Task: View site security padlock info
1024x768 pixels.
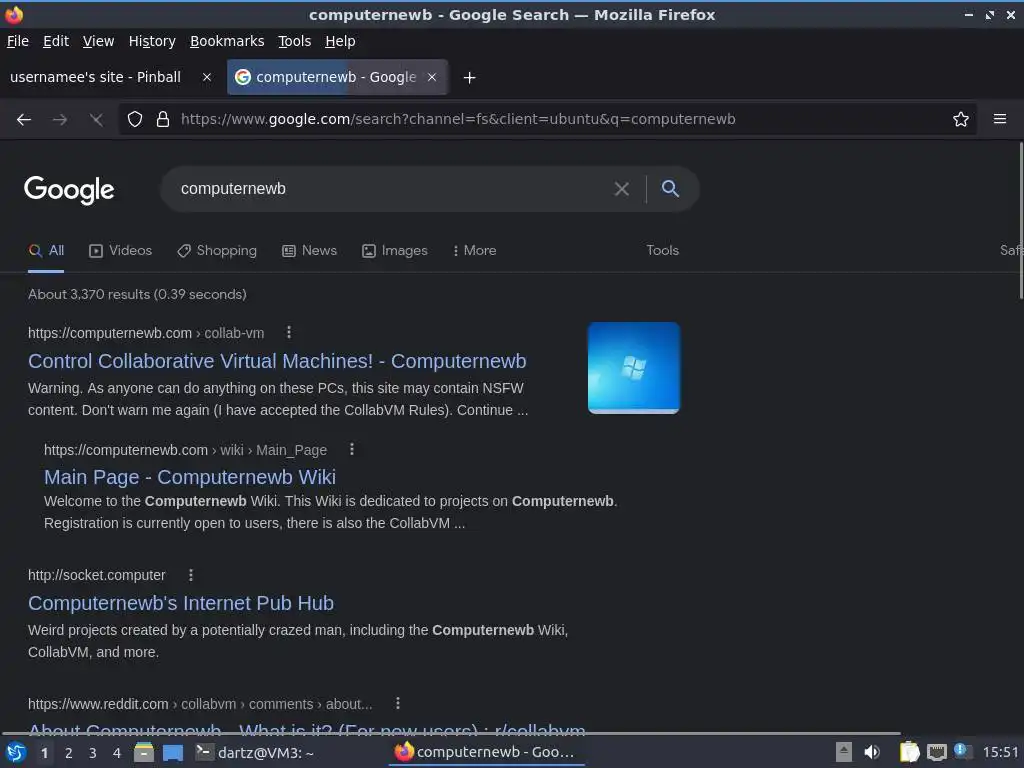Action: click(163, 119)
